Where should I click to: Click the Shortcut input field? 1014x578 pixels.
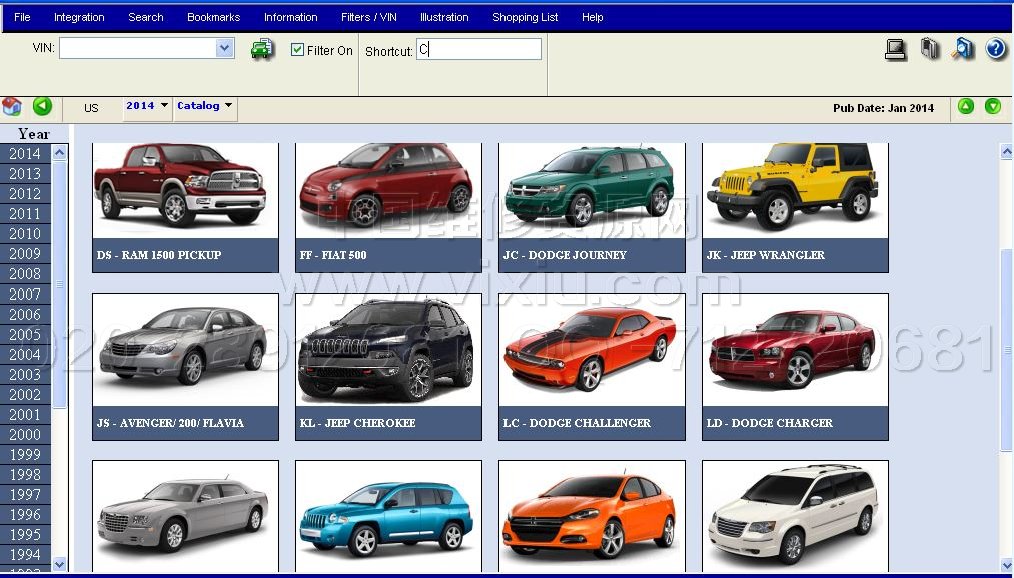coord(479,49)
